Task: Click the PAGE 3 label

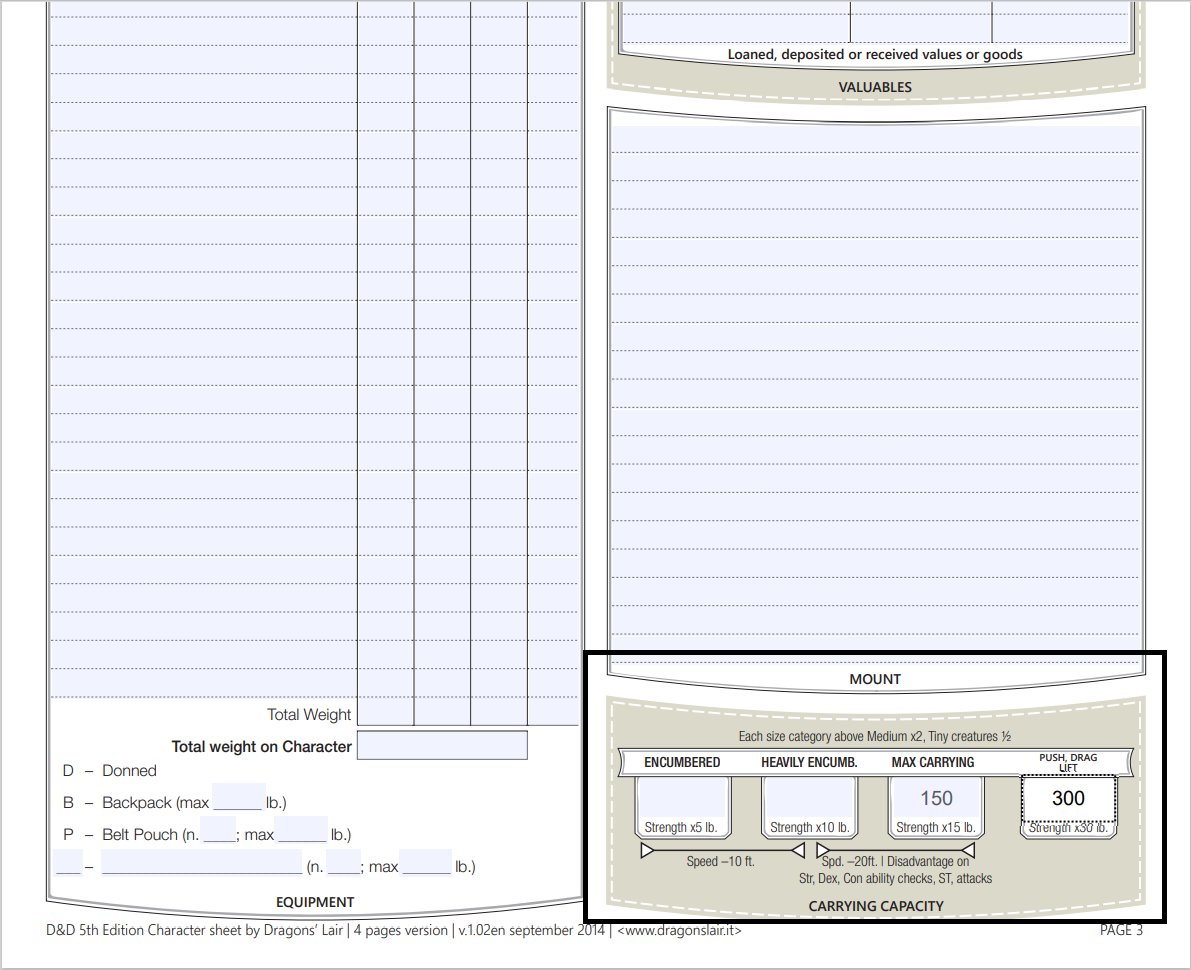Action: point(1120,929)
